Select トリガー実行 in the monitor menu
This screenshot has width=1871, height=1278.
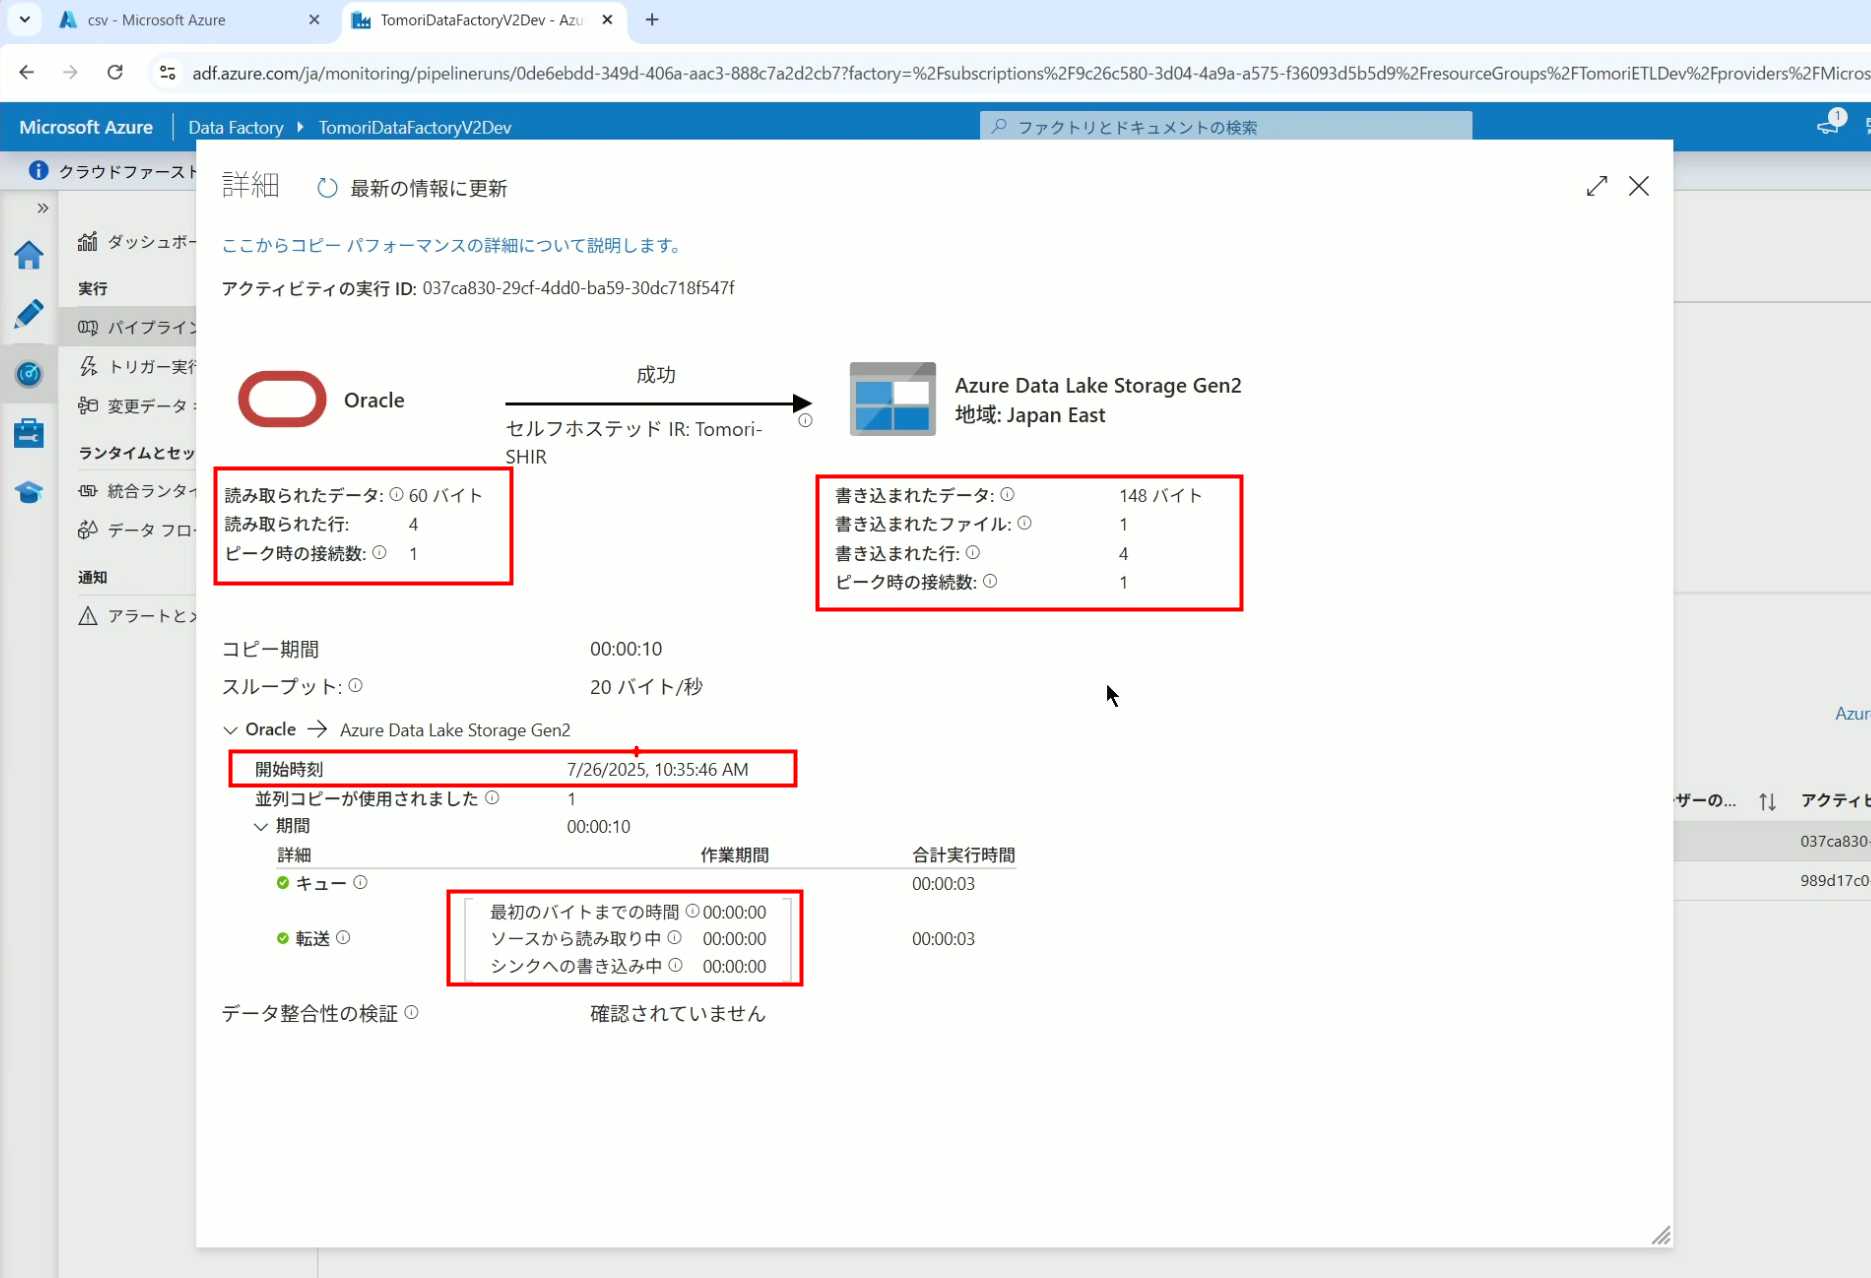[150, 367]
